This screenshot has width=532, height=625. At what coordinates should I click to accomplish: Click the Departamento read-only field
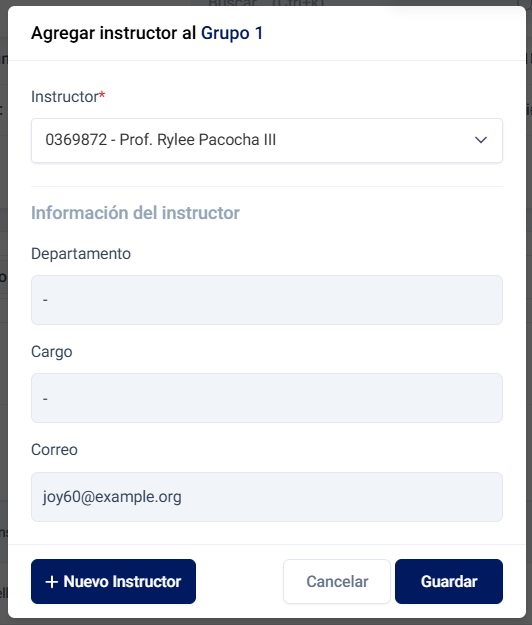267,300
